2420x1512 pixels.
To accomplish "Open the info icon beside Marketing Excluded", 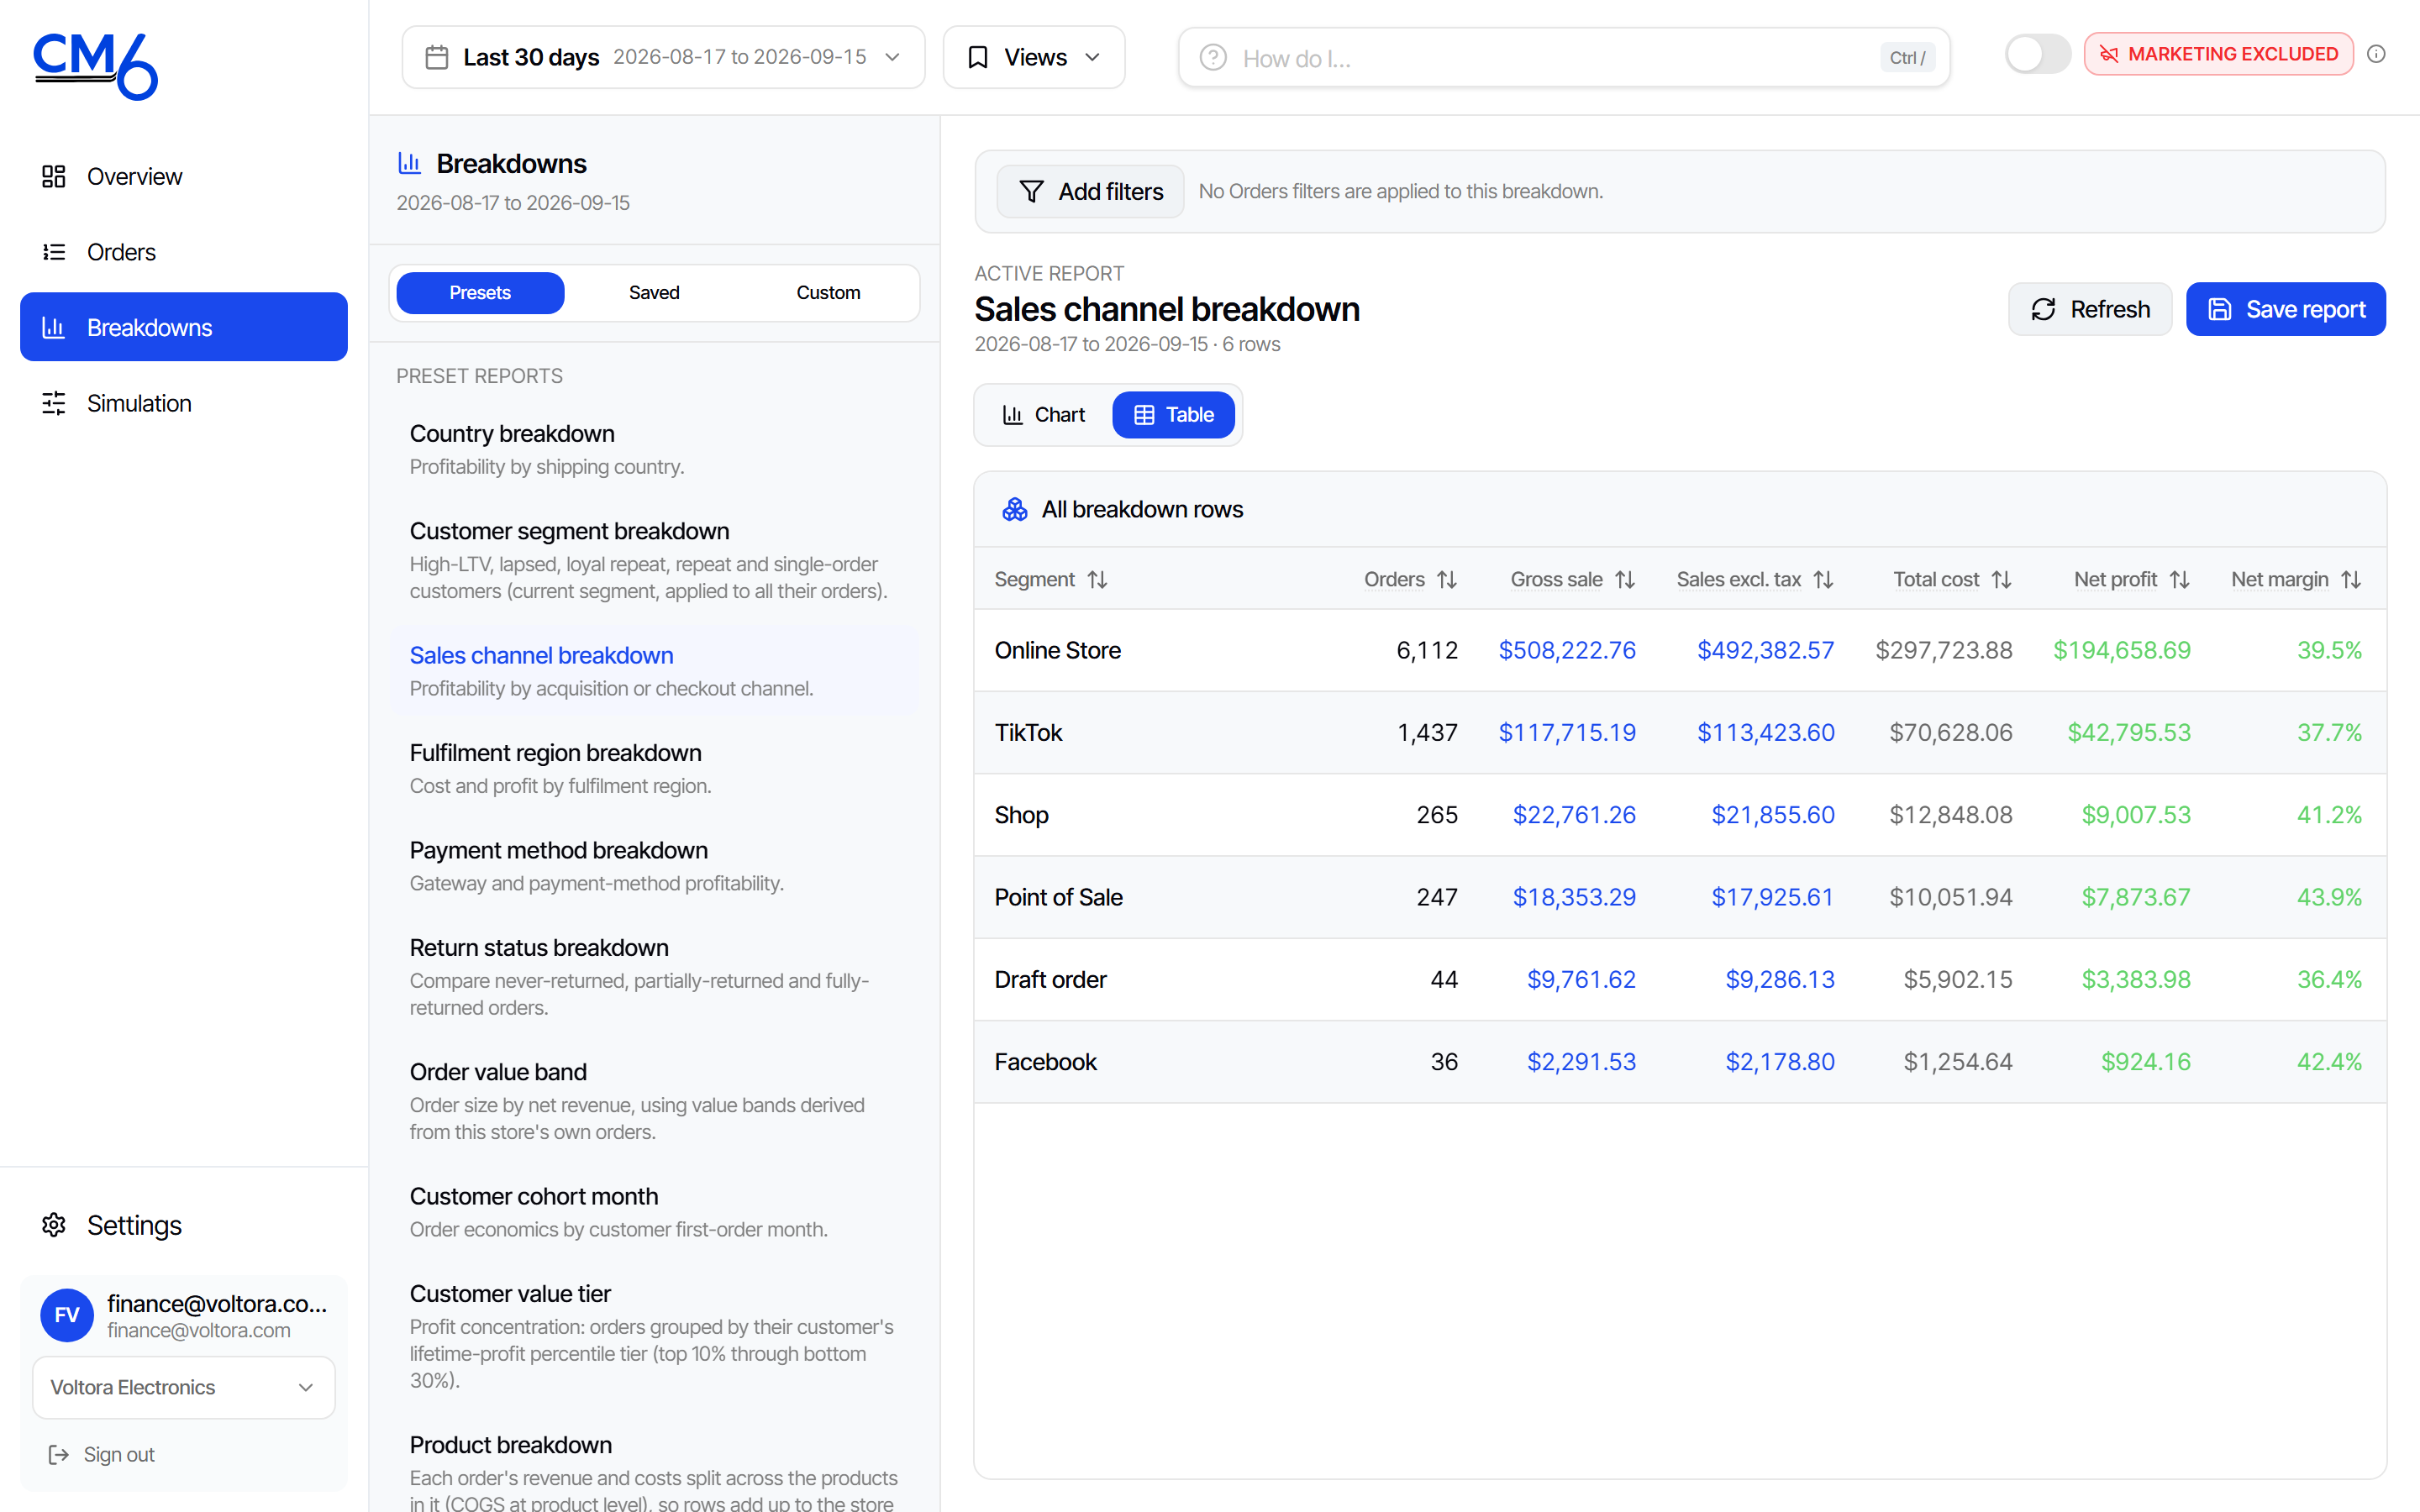I will pyautogui.click(x=2377, y=54).
